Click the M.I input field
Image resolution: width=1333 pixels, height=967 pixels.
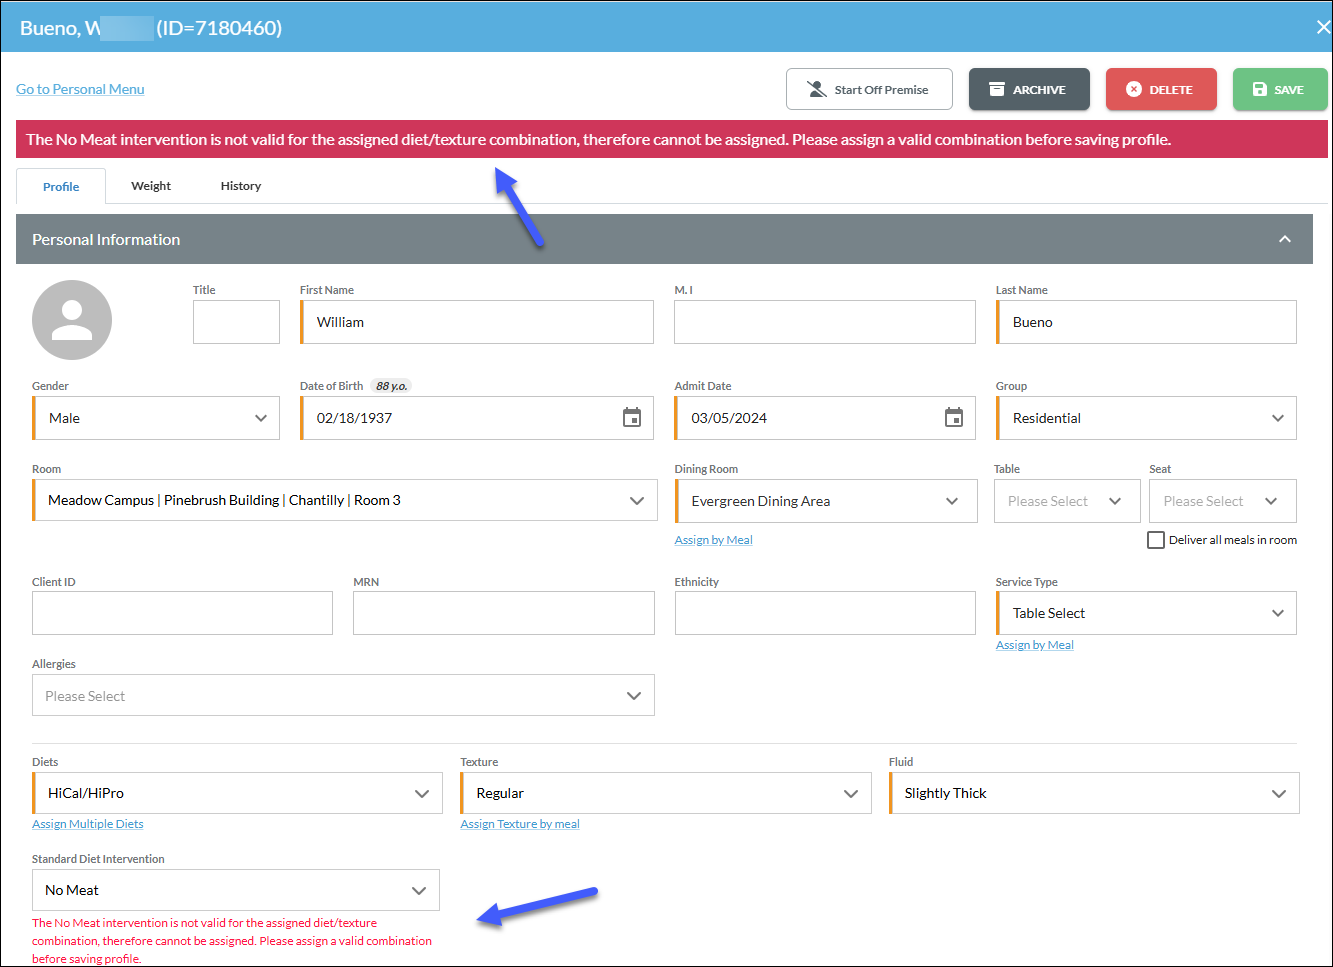coord(825,322)
